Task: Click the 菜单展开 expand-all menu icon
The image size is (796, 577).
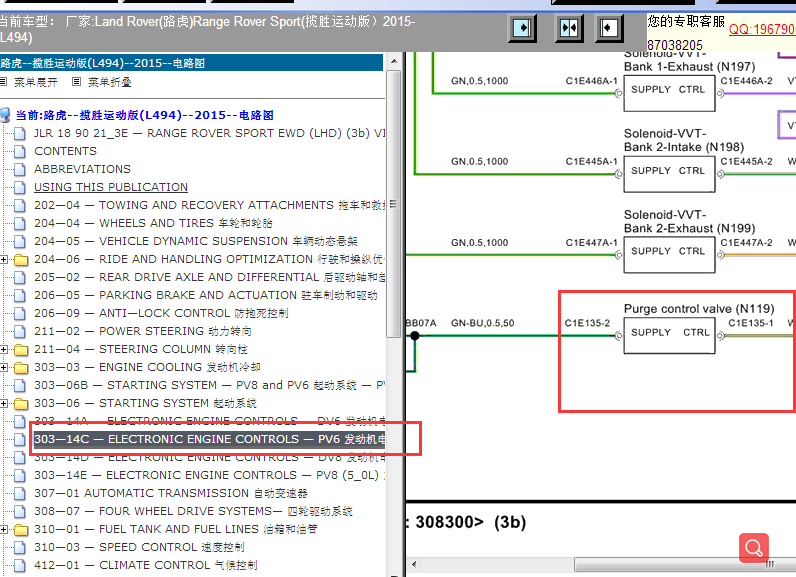Action: tap(4, 82)
